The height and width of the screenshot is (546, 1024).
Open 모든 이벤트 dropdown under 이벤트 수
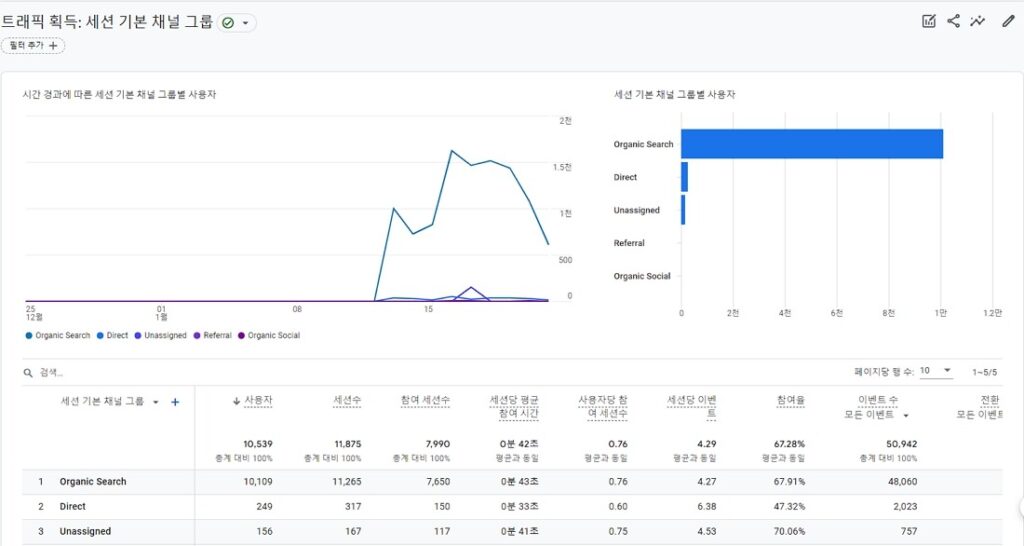[876, 415]
